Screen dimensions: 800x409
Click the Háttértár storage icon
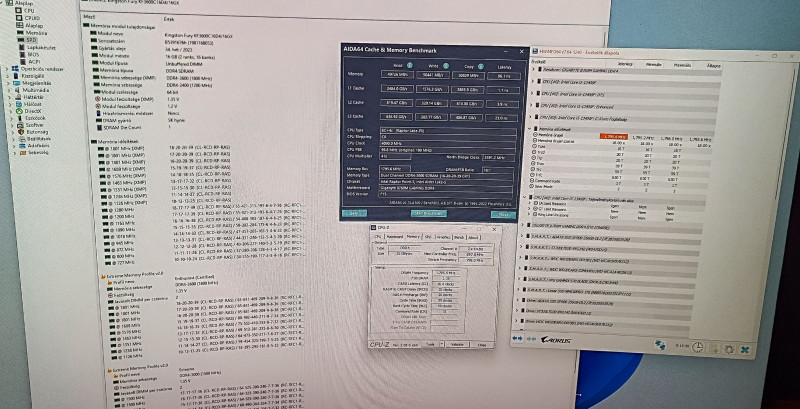[18, 97]
